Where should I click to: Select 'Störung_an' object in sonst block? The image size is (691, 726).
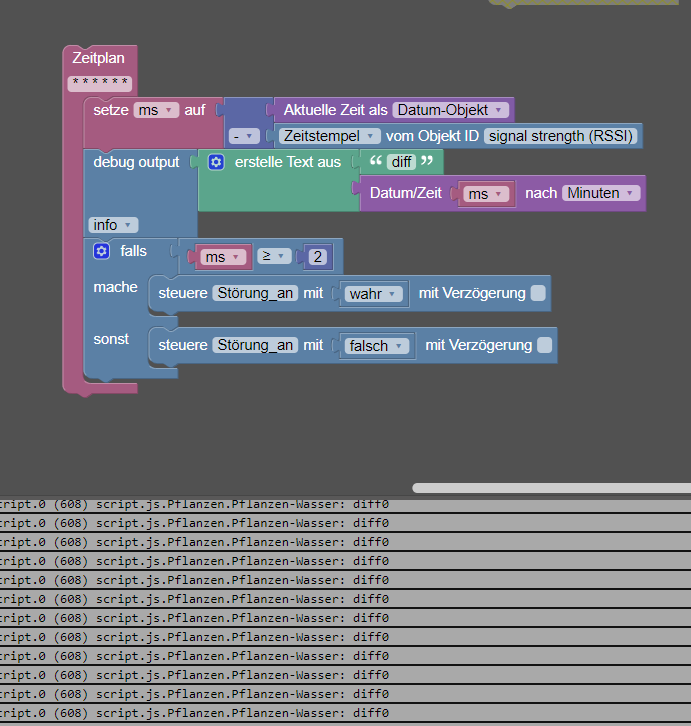click(x=255, y=345)
